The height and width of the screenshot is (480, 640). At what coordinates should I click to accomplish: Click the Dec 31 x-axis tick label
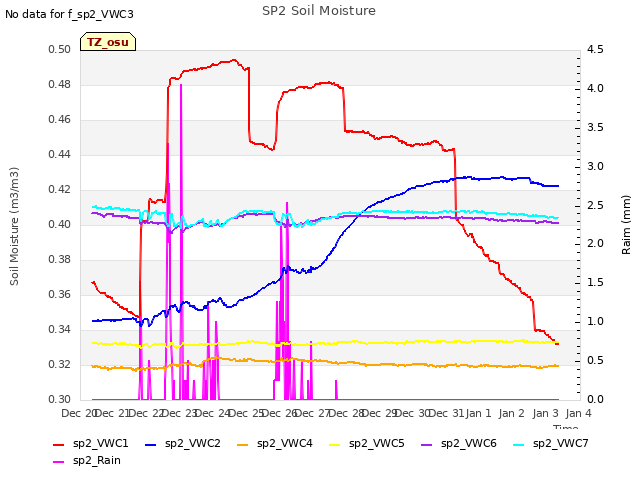(447, 413)
